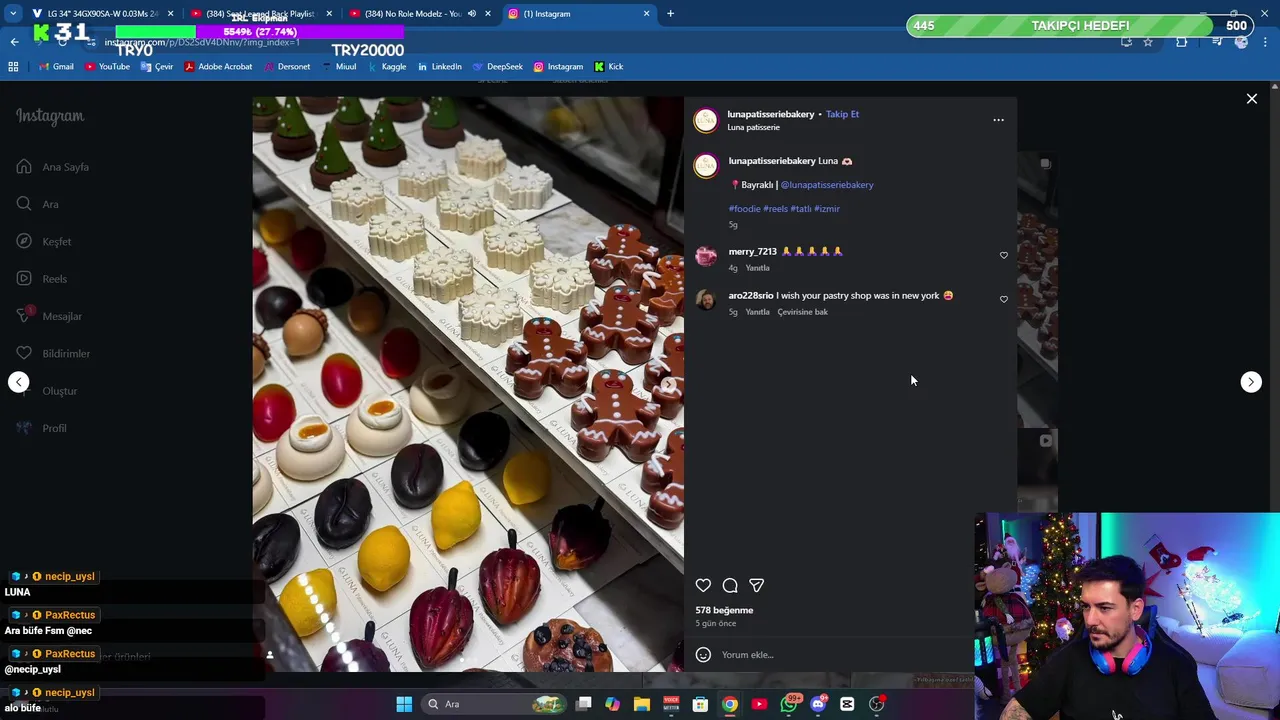Image resolution: width=1280 pixels, height=720 pixels.
Task: Open the three-dot post options menu
Action: [x=998, y=120]
